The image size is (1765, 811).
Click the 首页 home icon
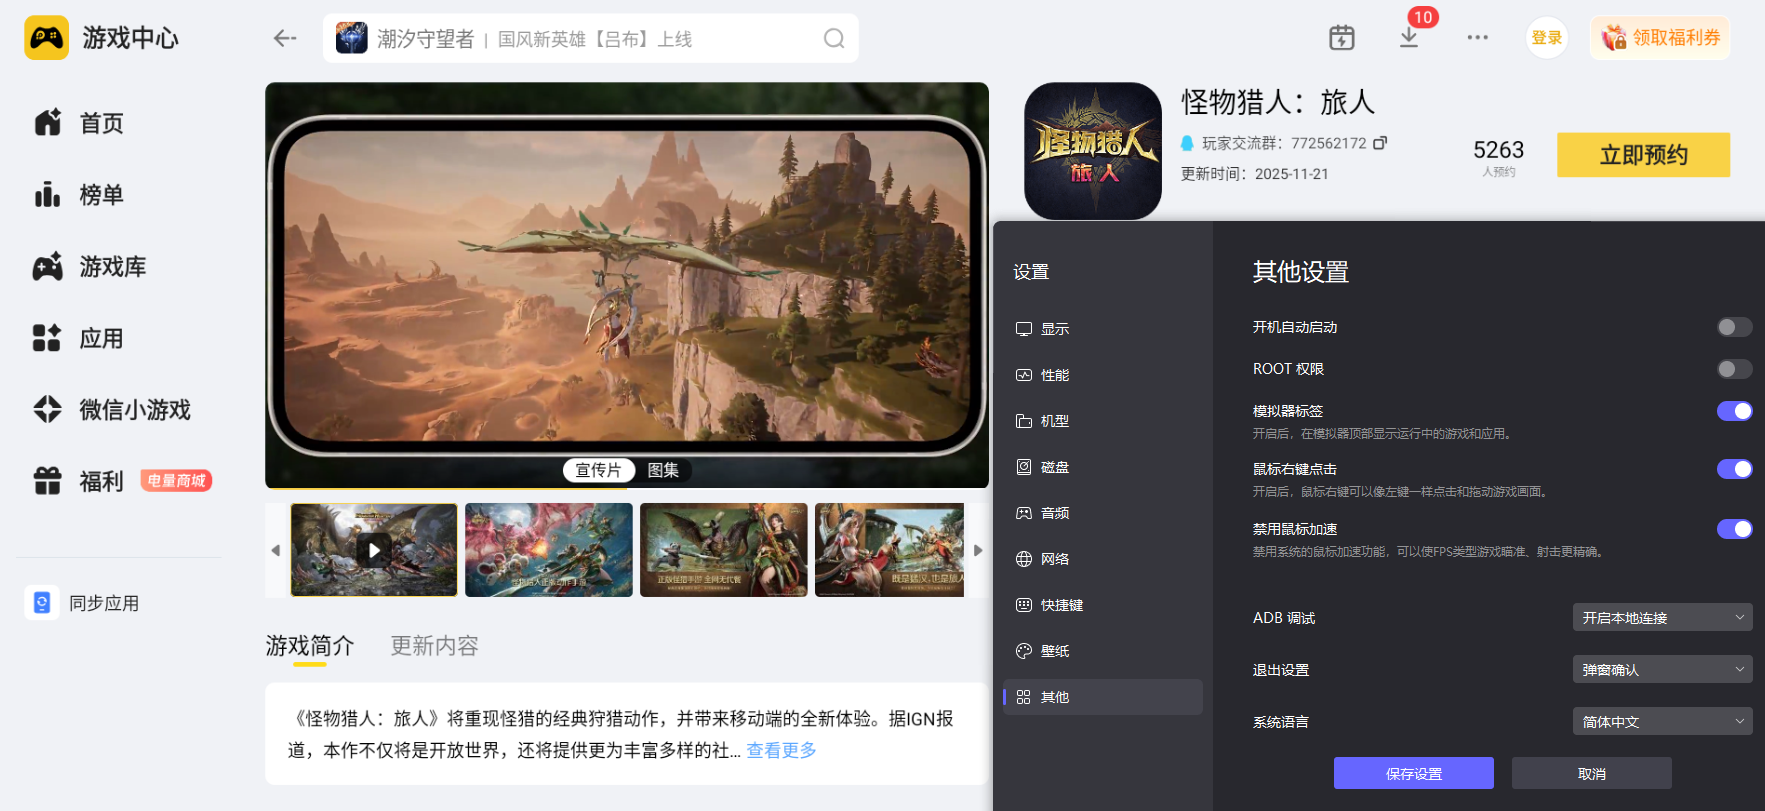coord(48,123)
